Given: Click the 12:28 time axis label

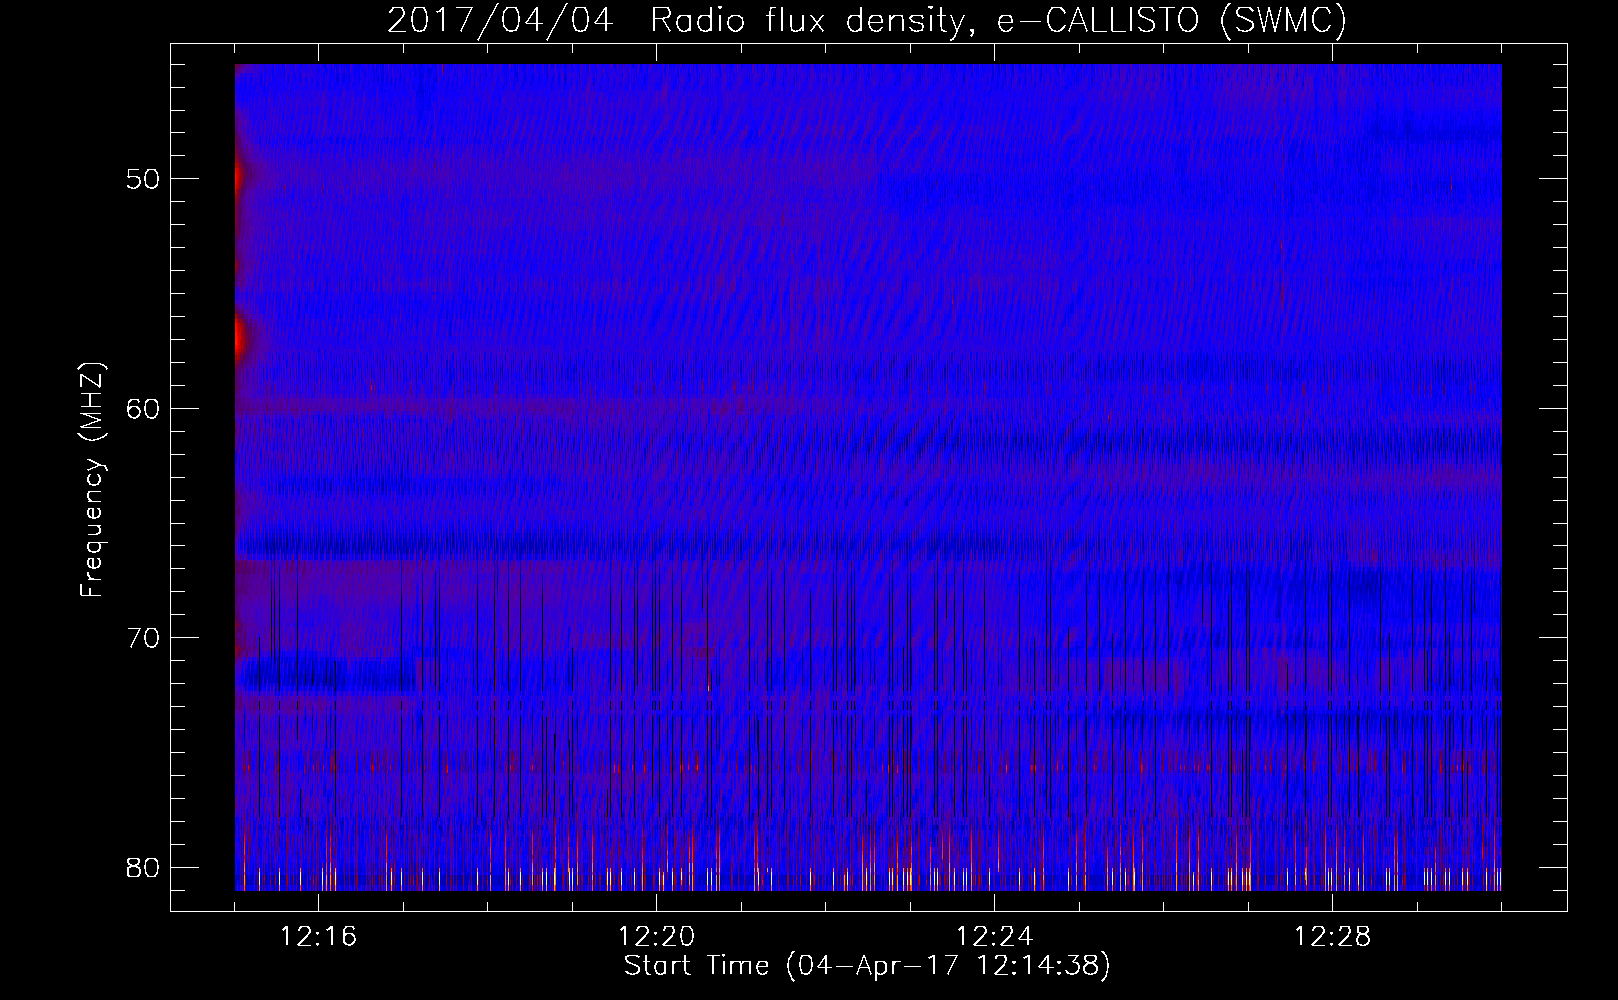Looking at the screenshot, I should (1332, 937).
